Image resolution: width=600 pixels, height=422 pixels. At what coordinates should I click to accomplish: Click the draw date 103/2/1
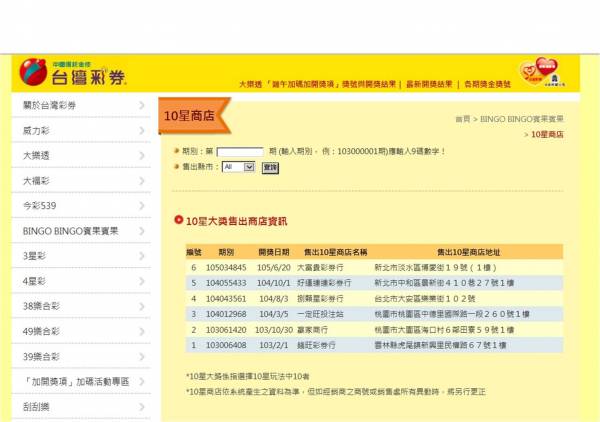pyautogui.click(x=274, y=345)
